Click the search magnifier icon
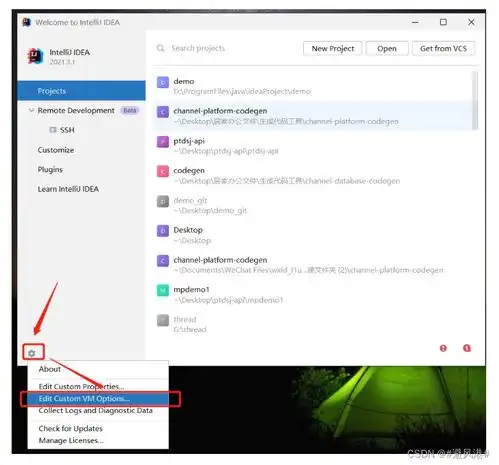Screen dimensions: 499x465 [161, 48]
